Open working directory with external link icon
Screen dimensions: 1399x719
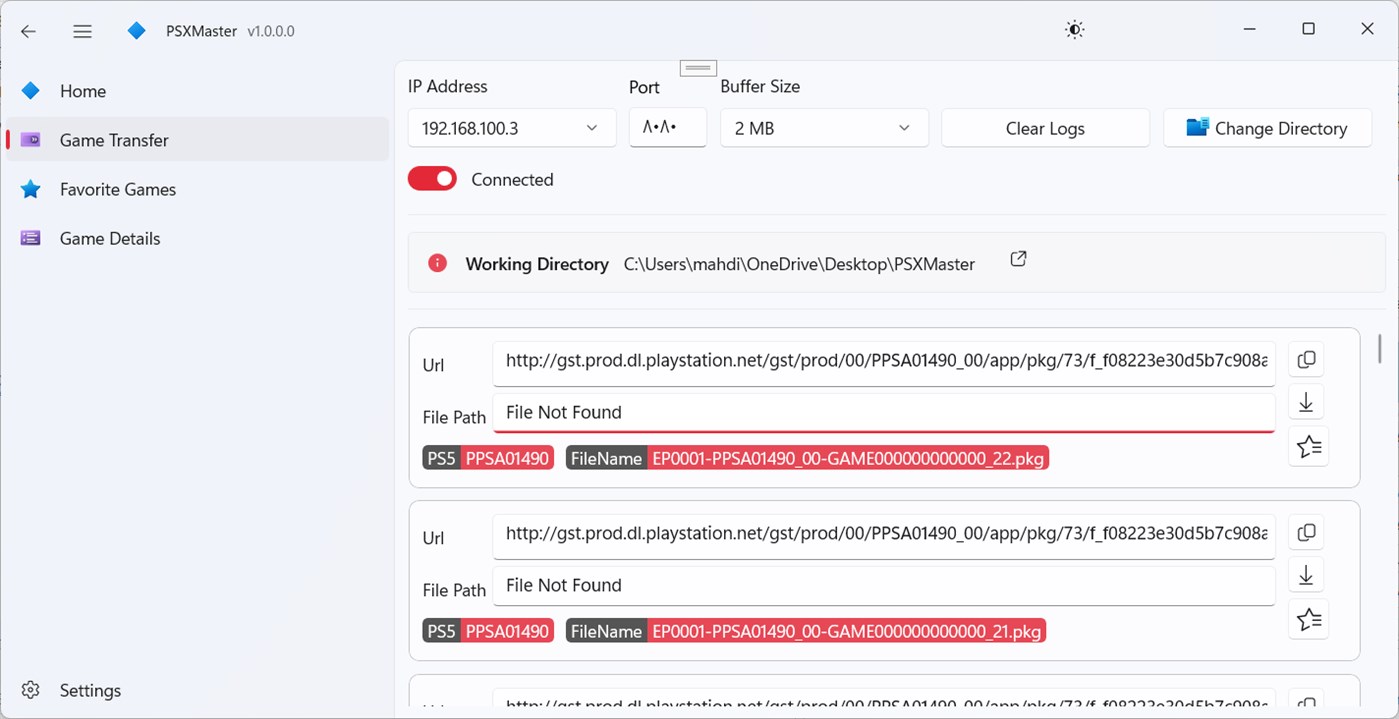point(1018,259)
